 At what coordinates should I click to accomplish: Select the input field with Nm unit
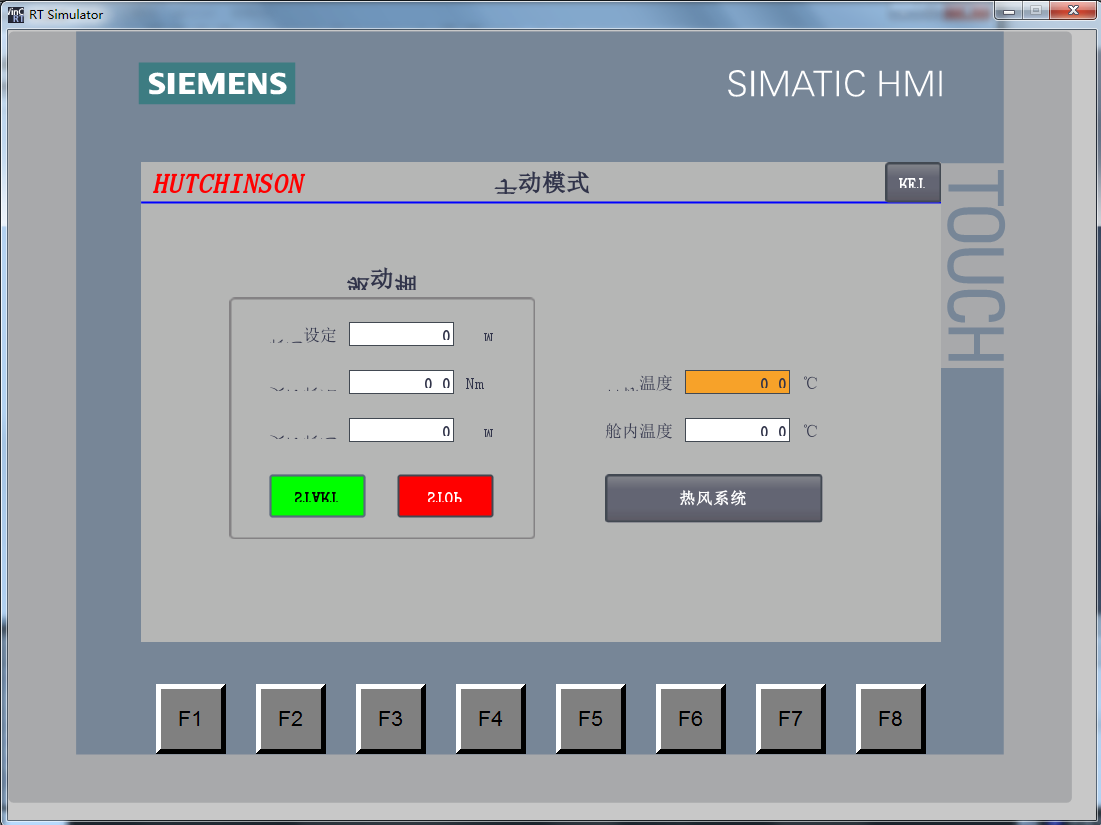401,382
